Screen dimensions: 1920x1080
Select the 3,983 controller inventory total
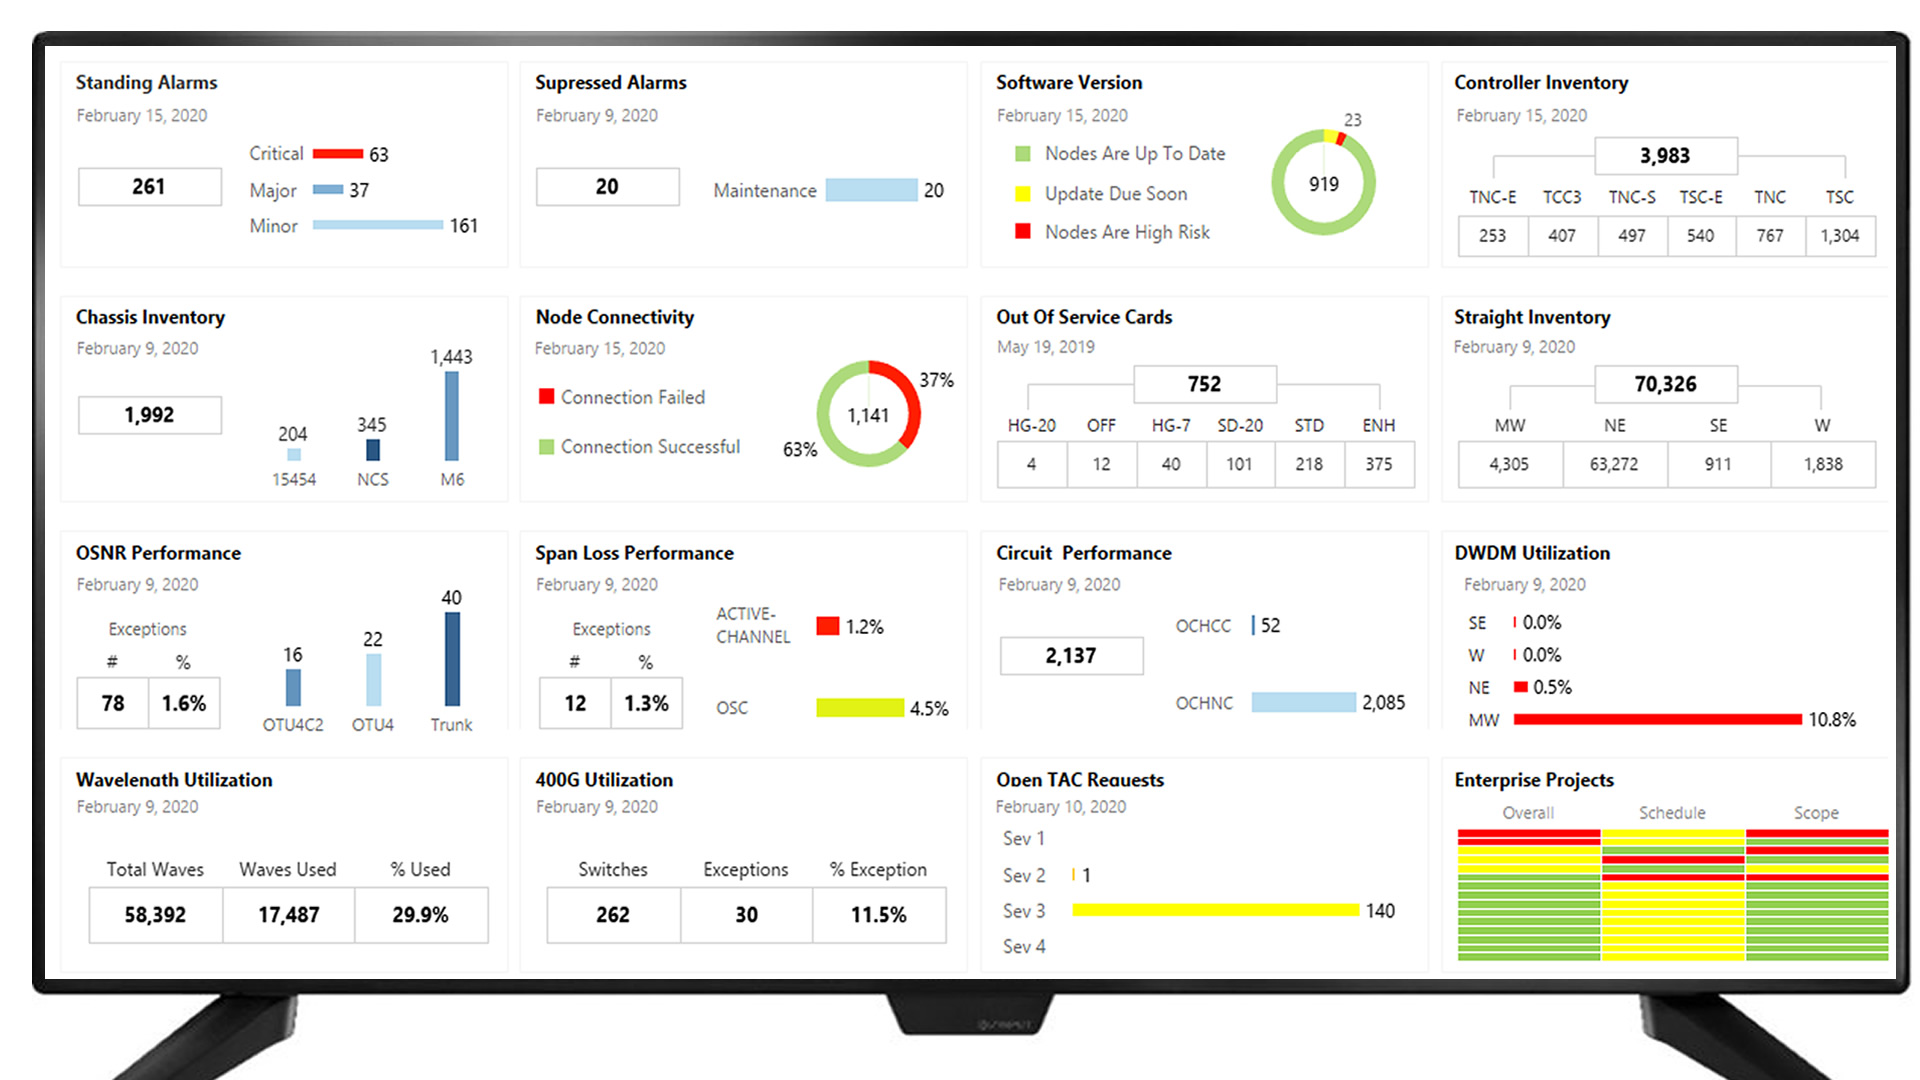(1664, 156)
